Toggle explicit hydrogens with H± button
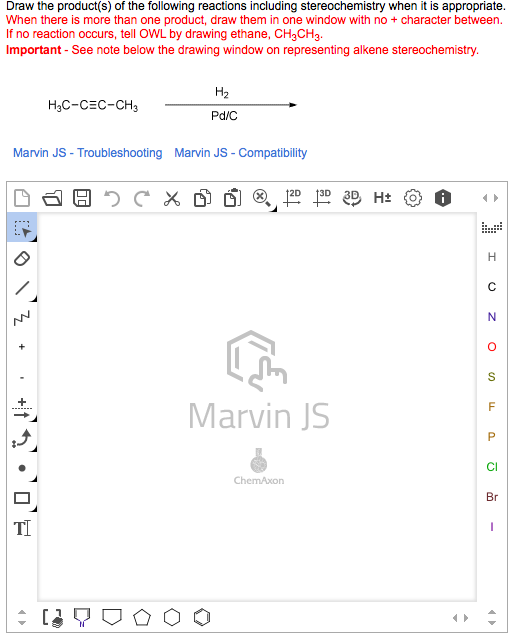Screen dimensions: 518x637 point(382,198)
